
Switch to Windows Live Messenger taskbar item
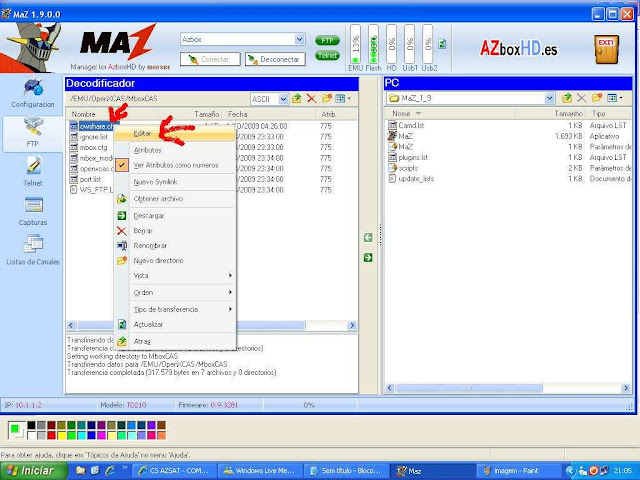260,471
